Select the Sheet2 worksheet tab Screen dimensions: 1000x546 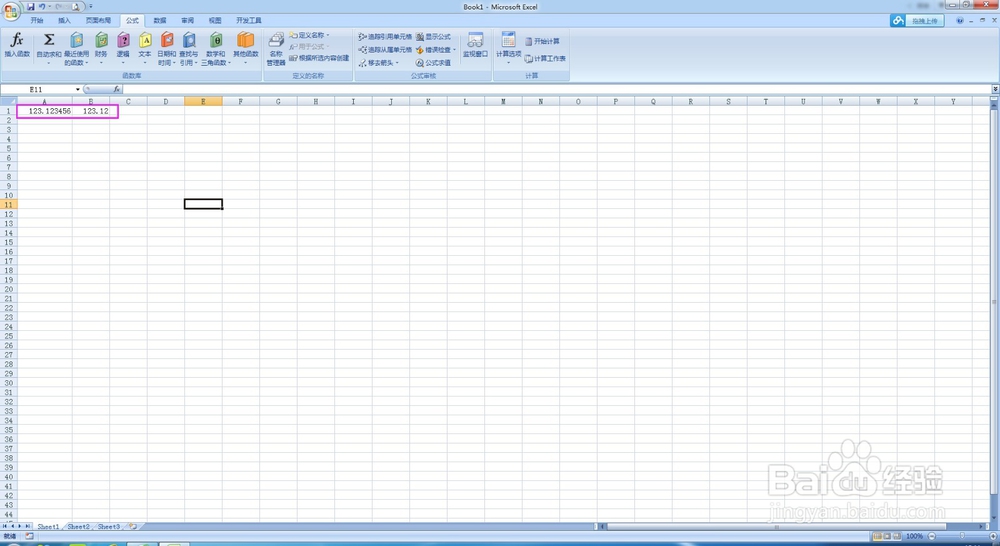point(78,526)
